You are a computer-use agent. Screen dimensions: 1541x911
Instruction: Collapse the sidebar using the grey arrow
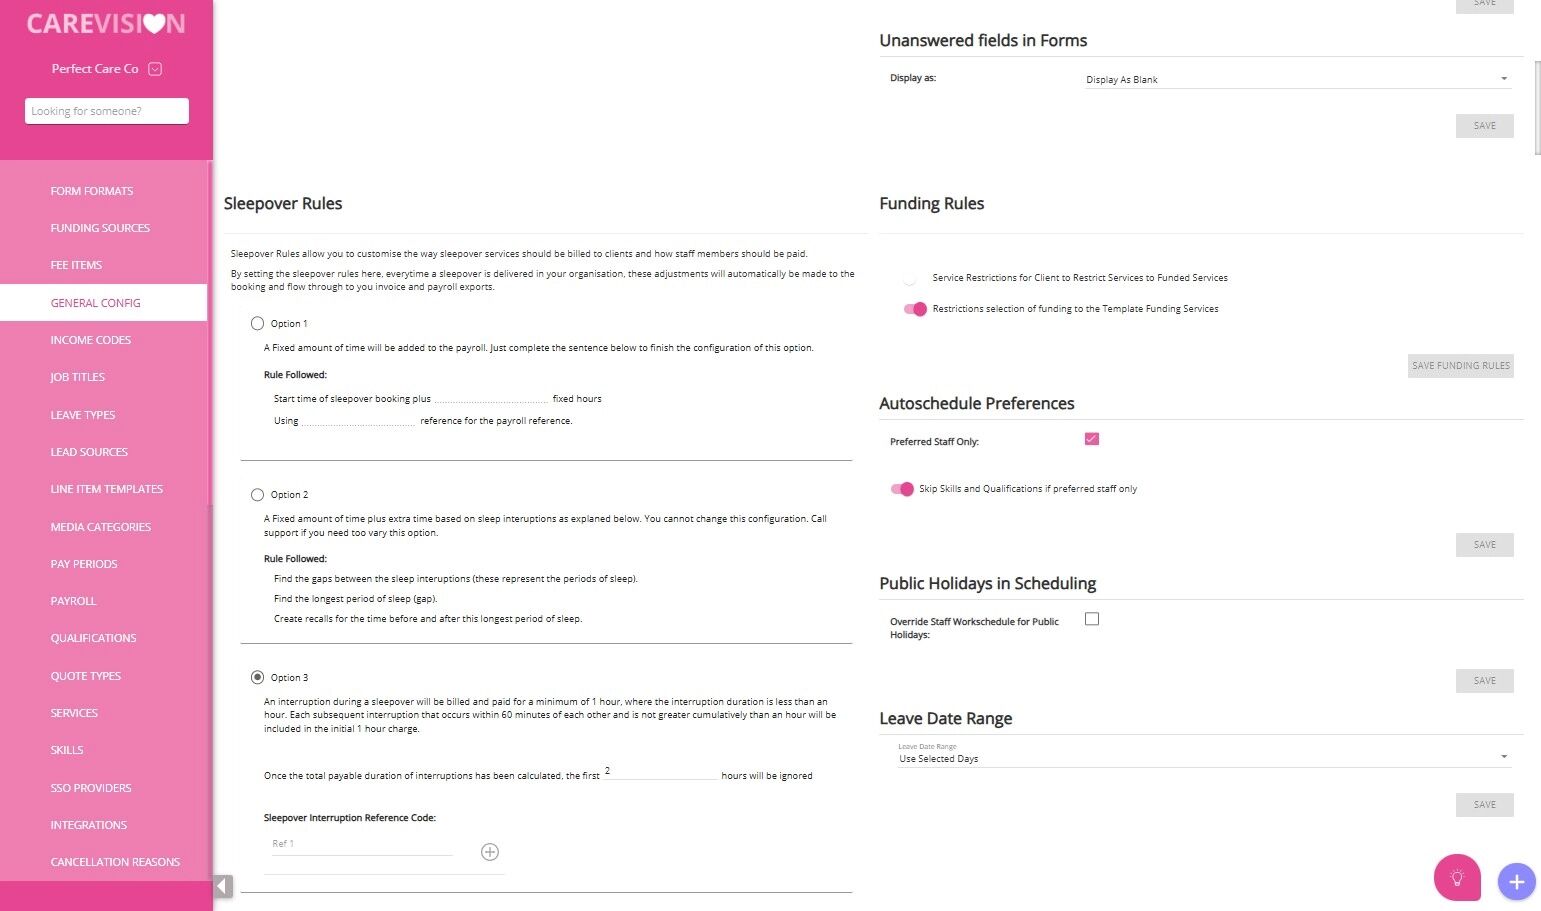pyautogui.click(x=223, y=886)
